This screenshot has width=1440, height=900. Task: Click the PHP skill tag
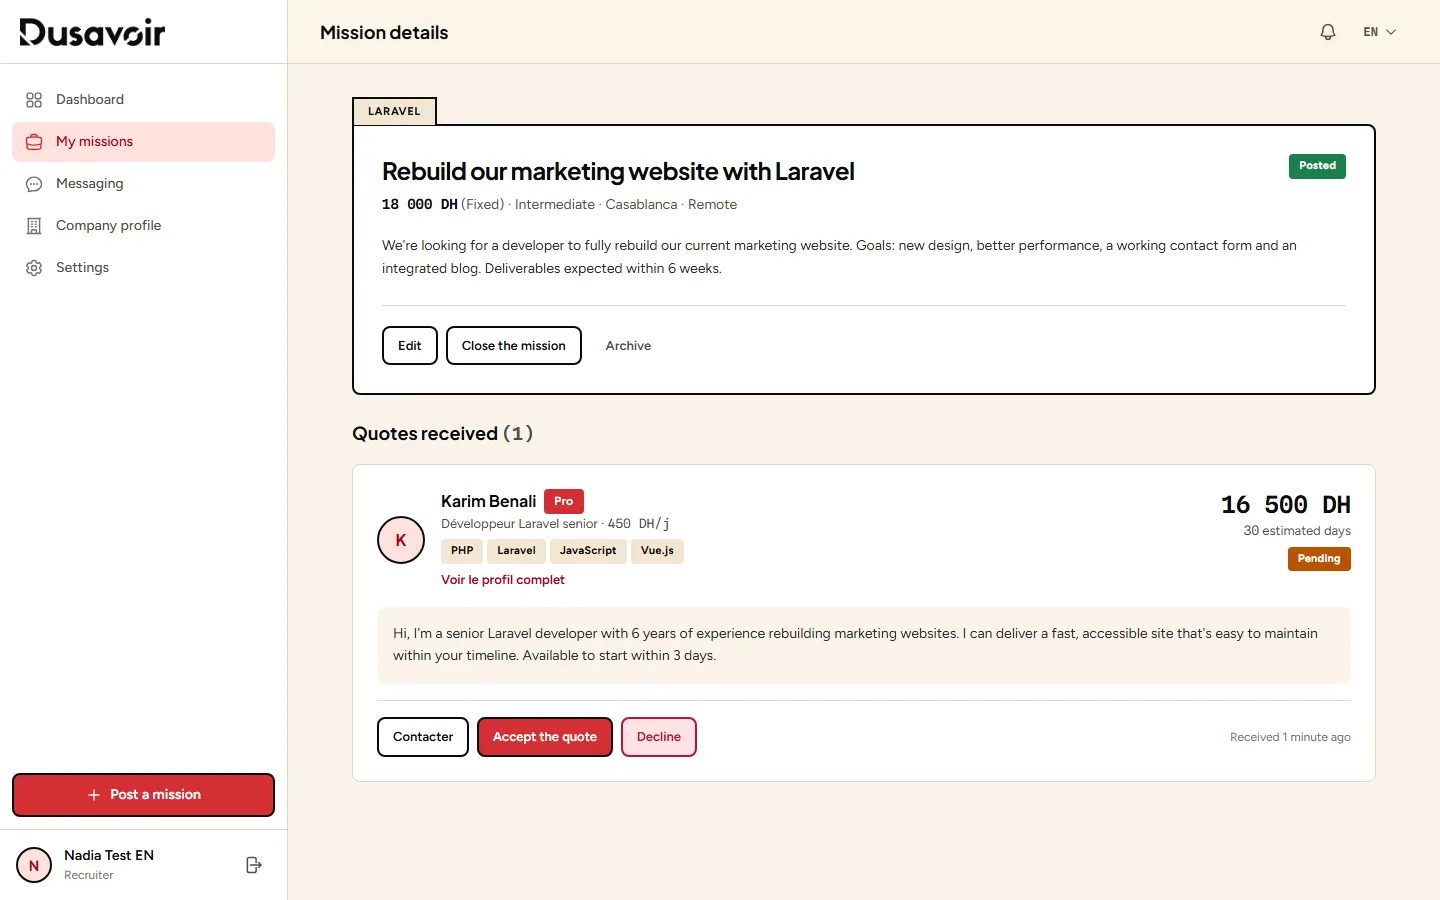tap(462, 551)
